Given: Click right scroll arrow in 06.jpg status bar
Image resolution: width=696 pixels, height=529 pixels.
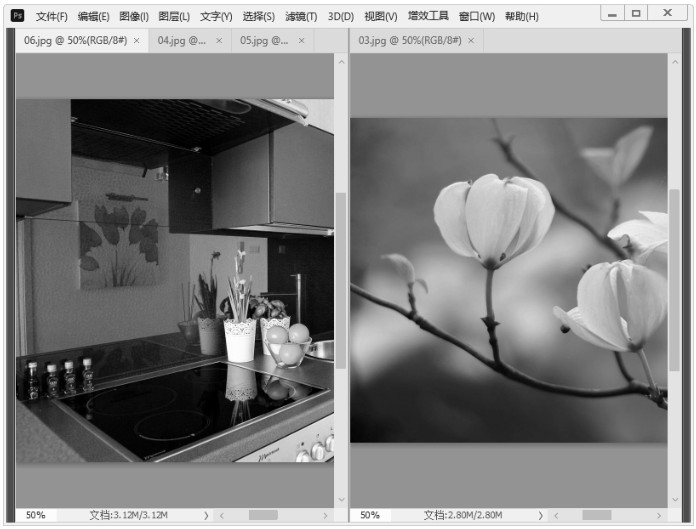Looking at the screenshot, I should coord(325,516).
